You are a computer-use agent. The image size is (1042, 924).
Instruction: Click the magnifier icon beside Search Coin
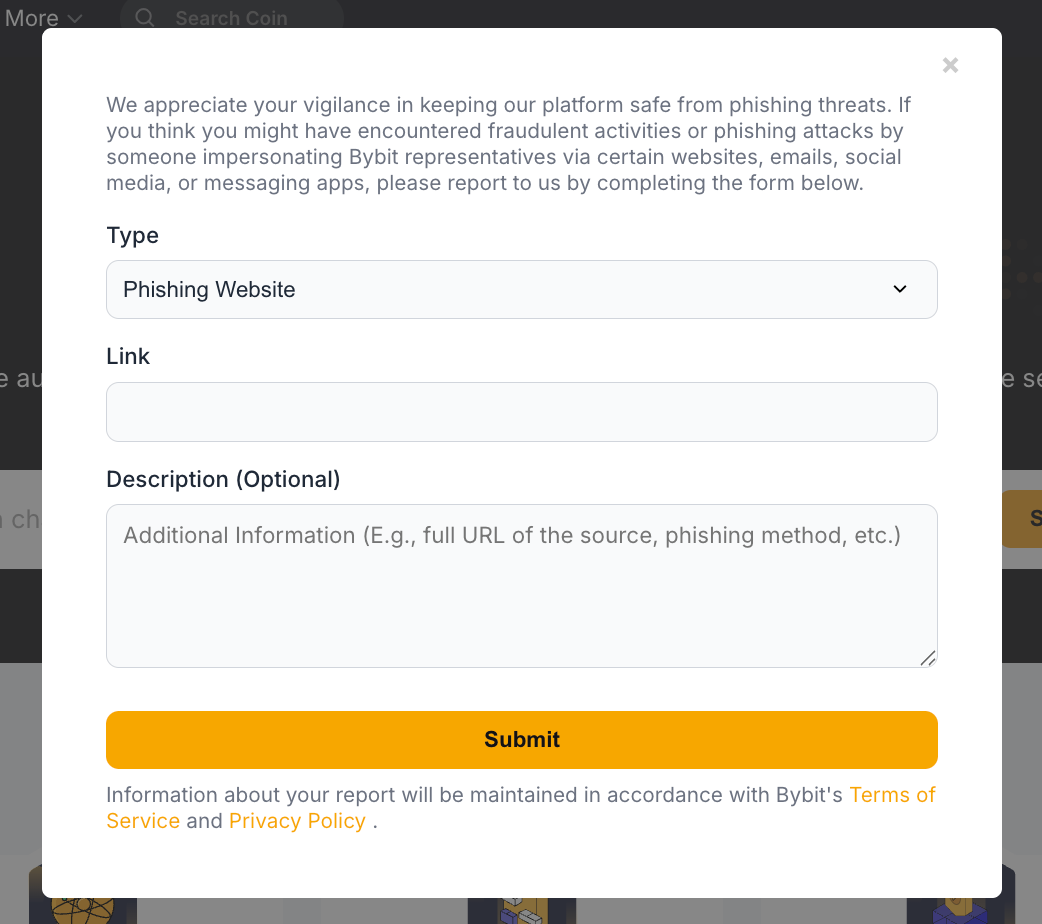click(x=145, y=17)
